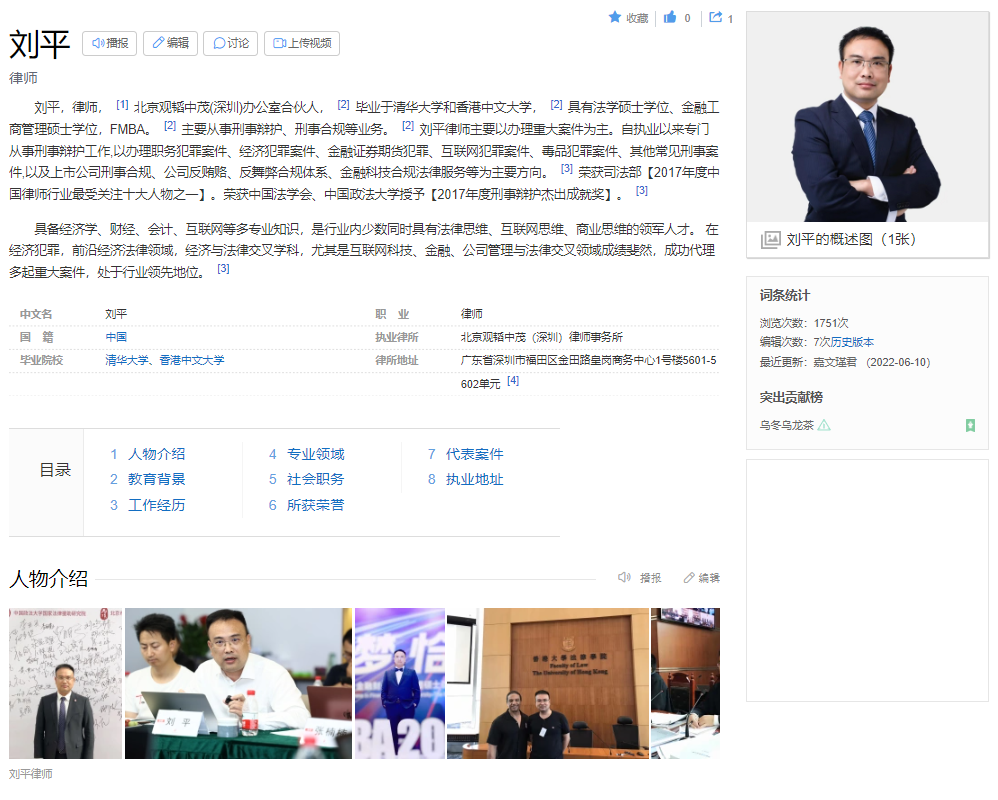998x800 pixels.
Task: Jump to 教育背景 in table of contents
Action: coord(156,479)
